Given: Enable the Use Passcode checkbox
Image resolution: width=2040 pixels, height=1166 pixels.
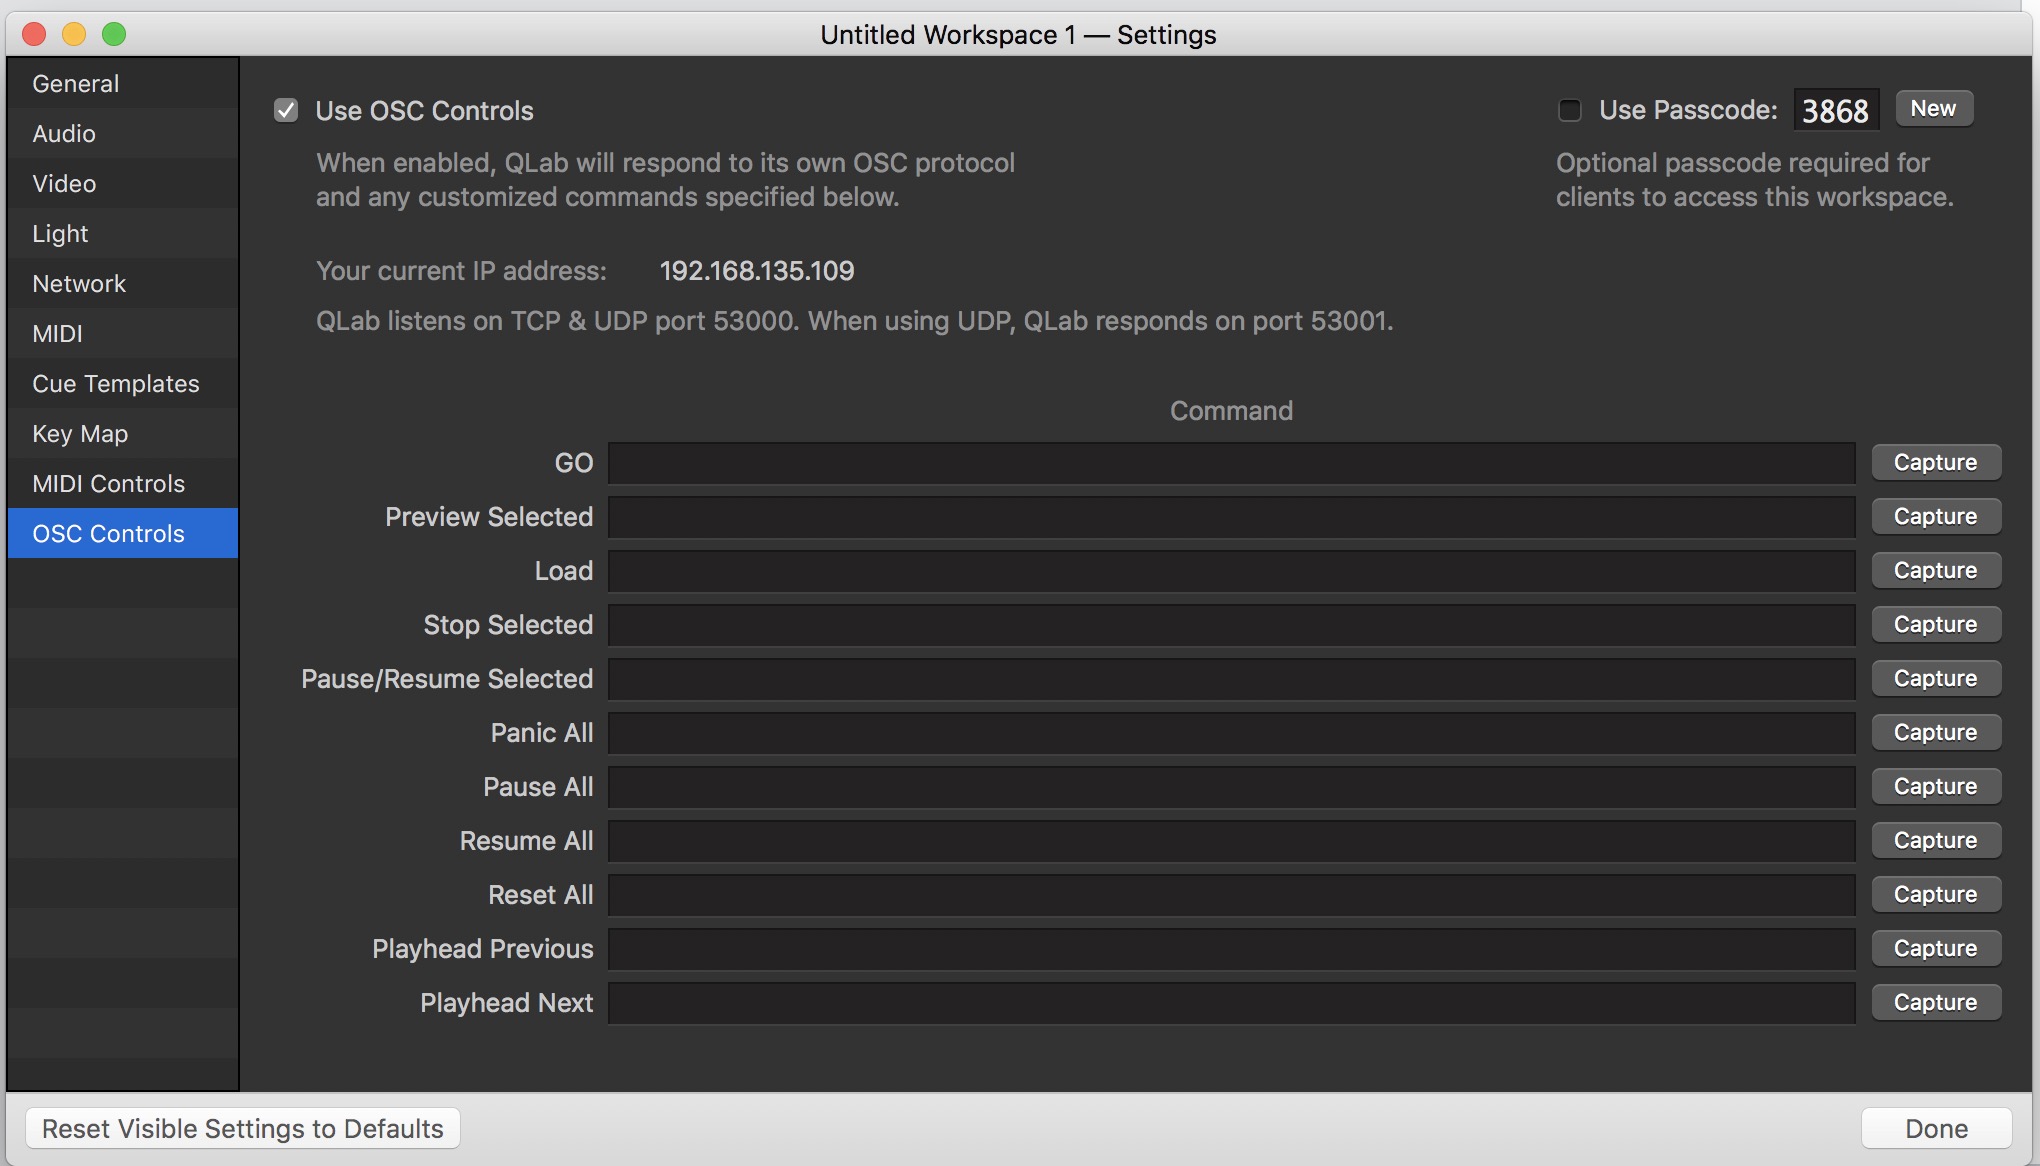Looking at the screenshot, I should pyautogui.click(x=1570, y=110).
